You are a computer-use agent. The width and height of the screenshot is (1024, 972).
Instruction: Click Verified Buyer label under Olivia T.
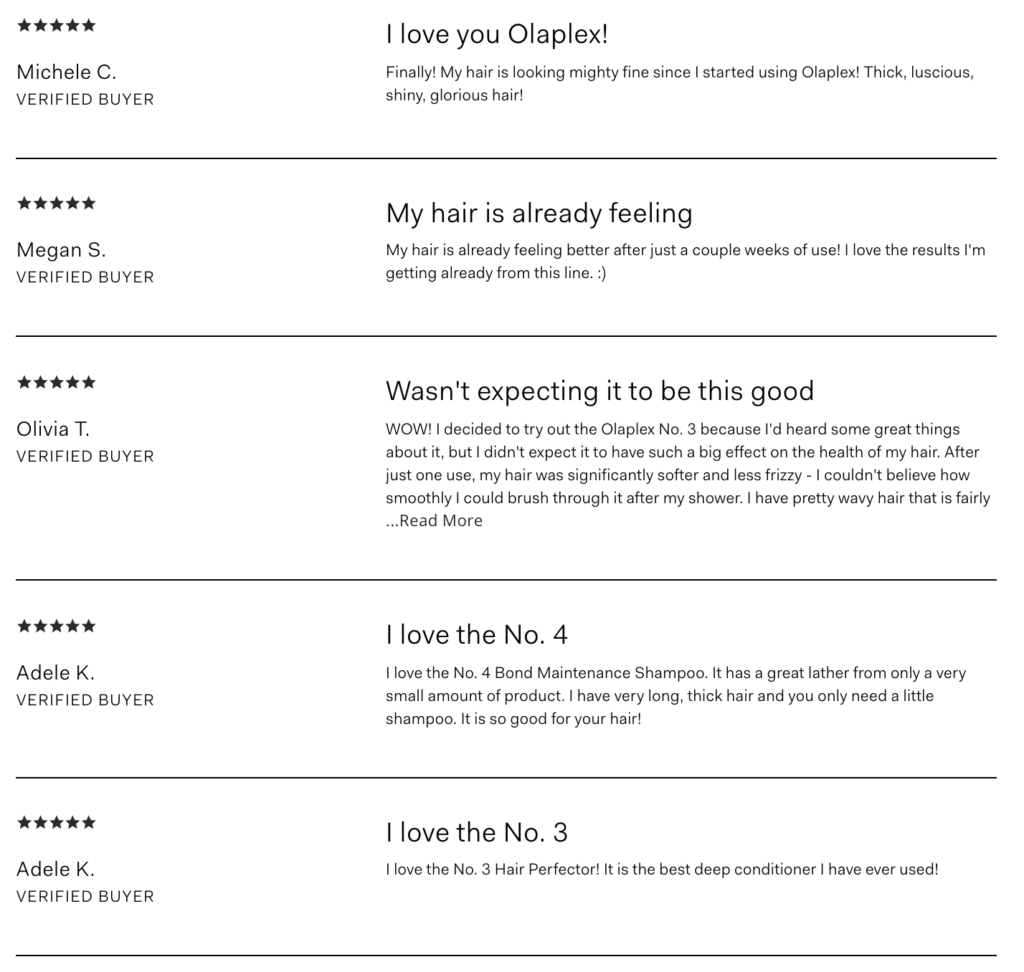[85, 457]
